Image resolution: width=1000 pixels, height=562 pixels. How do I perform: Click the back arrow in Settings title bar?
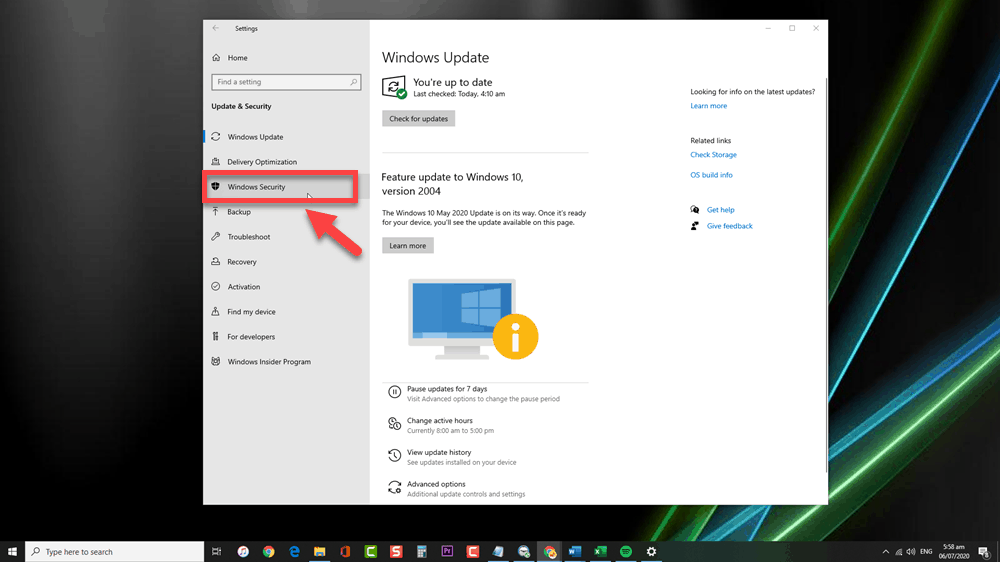click(x=216, y=28)
